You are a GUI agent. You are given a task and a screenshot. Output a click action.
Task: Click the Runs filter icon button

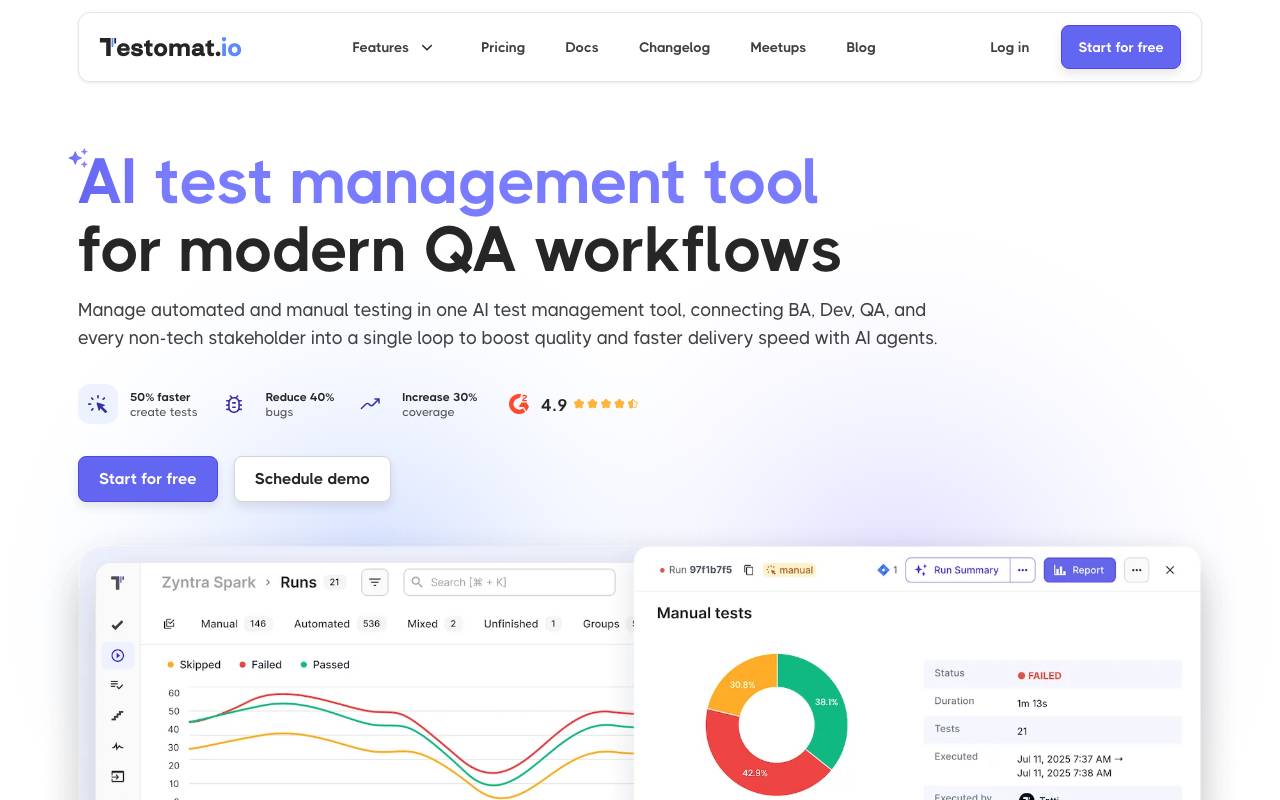375,582
